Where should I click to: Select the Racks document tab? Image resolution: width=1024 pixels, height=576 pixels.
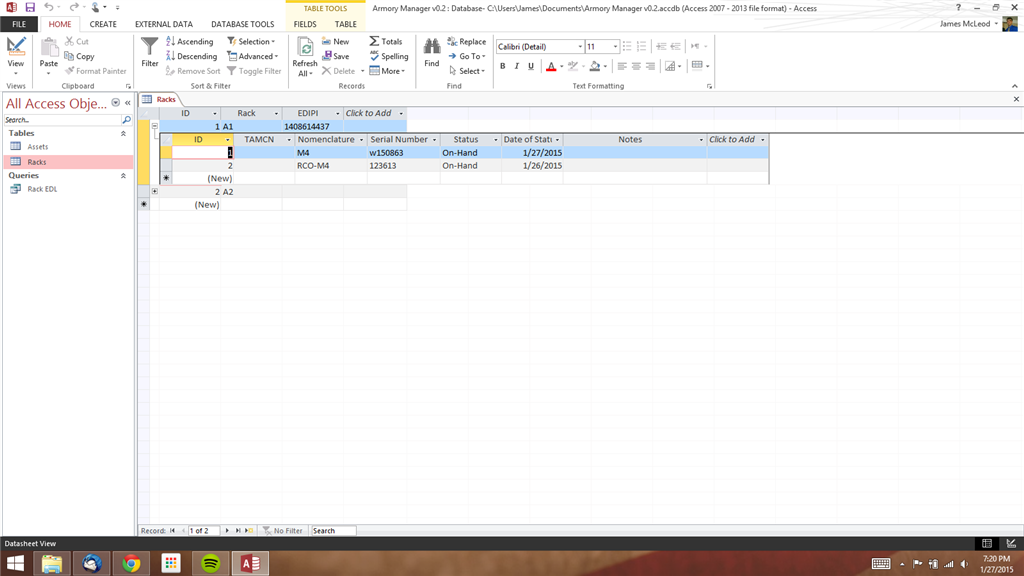tap(159, 99)
